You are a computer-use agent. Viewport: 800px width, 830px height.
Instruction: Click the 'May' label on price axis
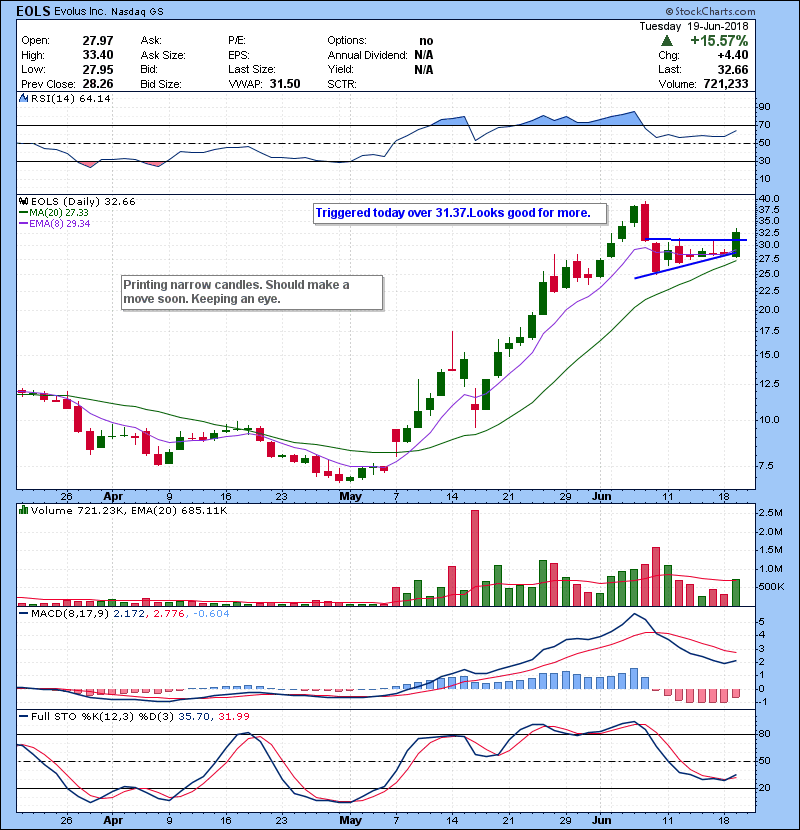[x=350, y=497]
